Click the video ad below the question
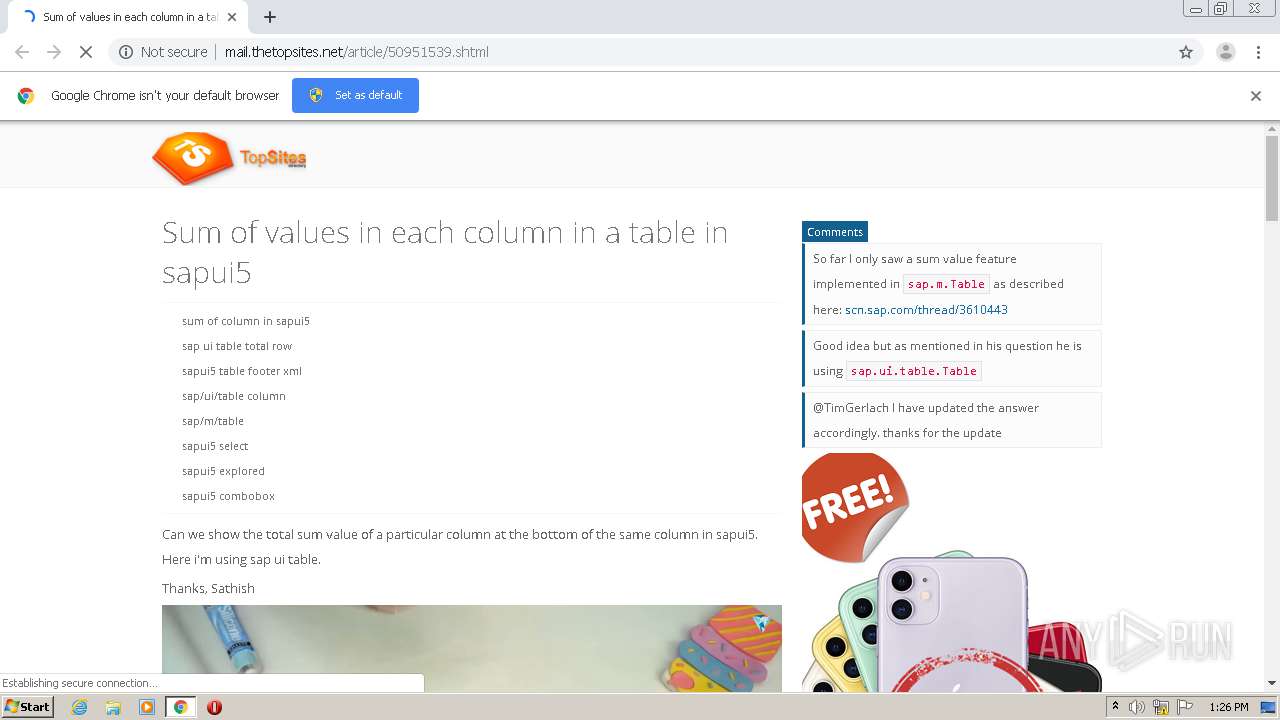The height and width of the screenshot is (720, 1280). coord(472,648)
